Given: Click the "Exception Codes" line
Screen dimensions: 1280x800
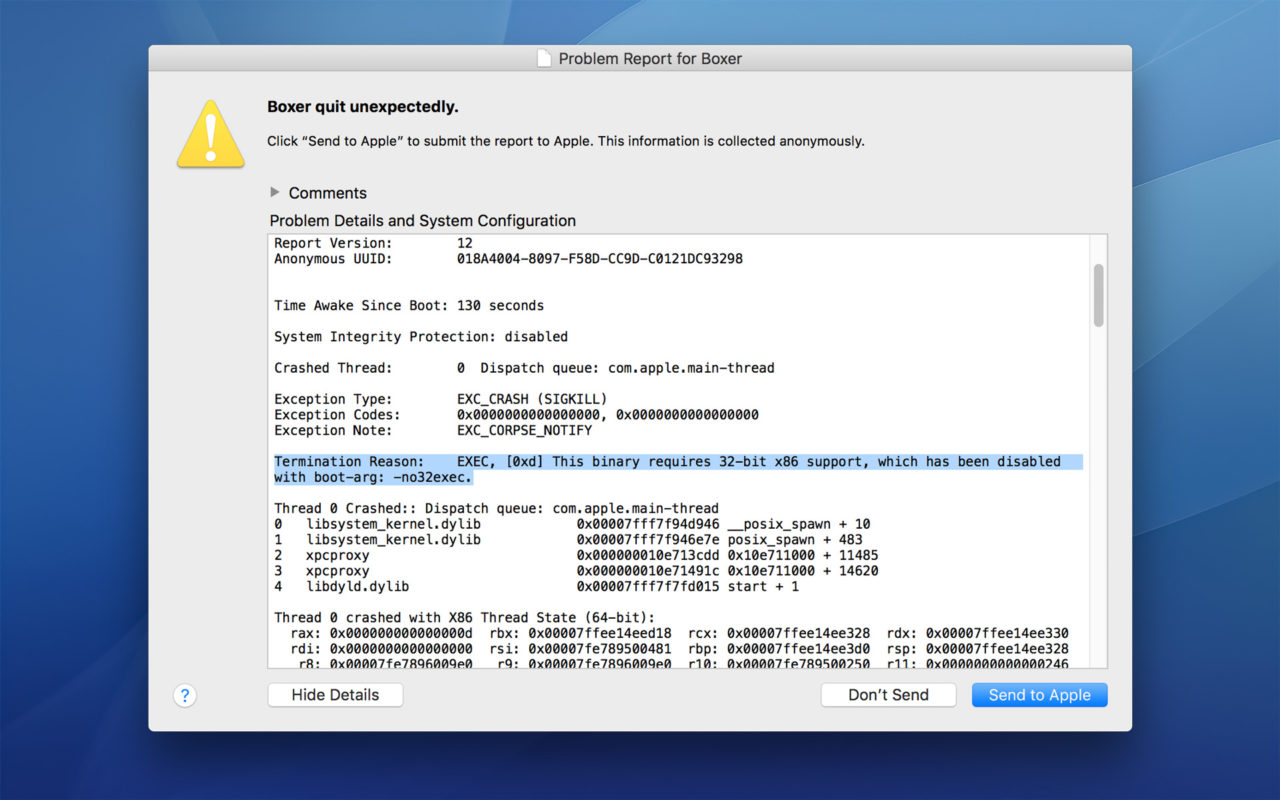Looking at the screenshot, I should point(516,415).
